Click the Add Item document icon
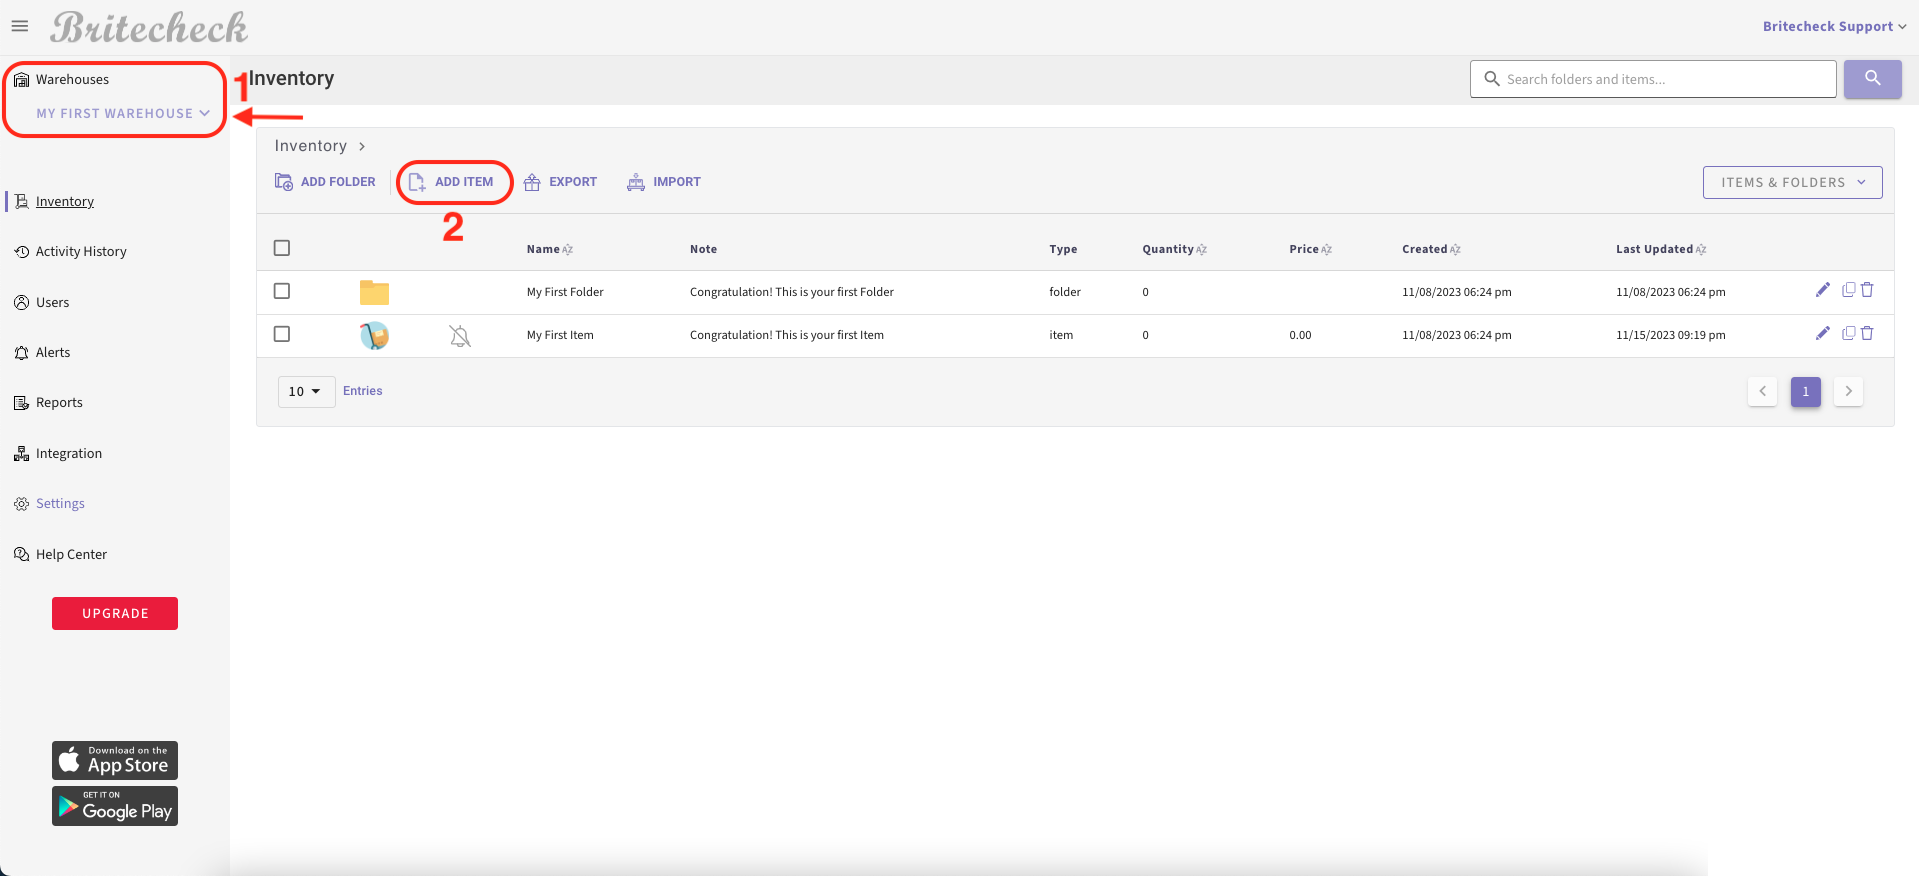This screenshot has height=876, width=1919. pos(417,182)
